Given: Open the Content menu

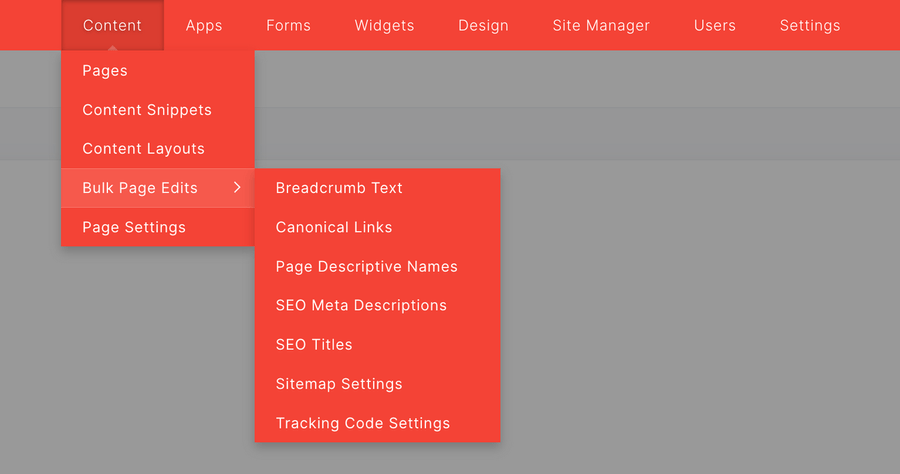Looking at the screenshot, I should pyautogui.click(x=112, y=25).
